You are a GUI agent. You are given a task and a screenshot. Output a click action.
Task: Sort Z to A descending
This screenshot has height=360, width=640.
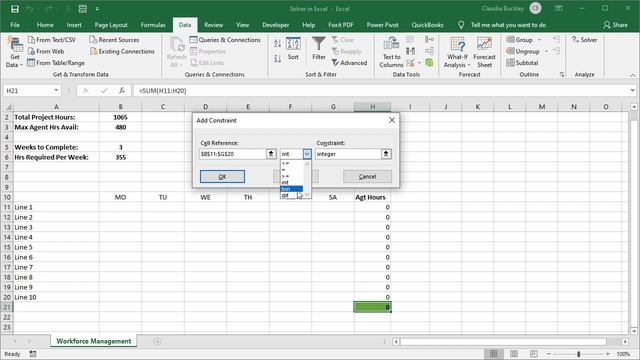pos(278,58)
